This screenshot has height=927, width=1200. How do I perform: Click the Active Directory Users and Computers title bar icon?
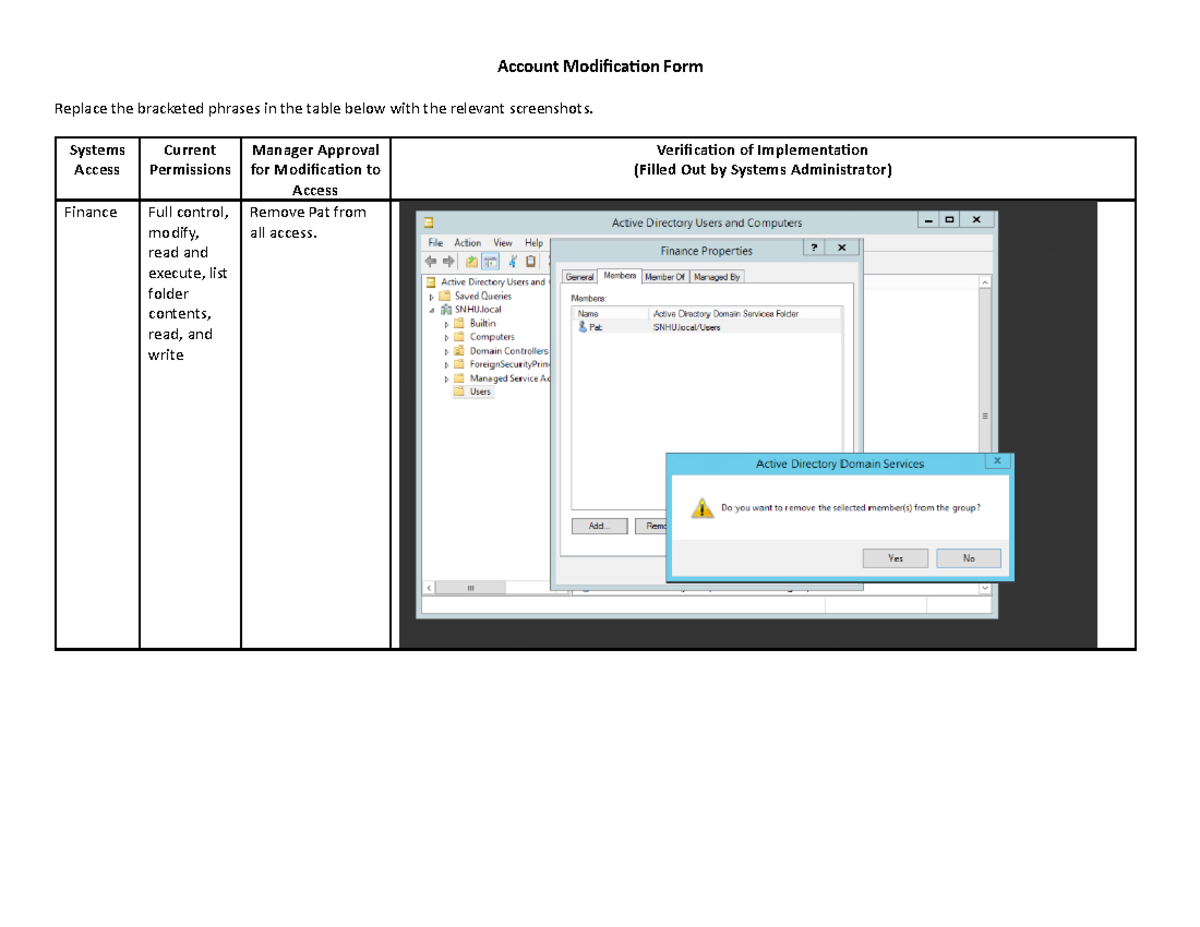428,221
